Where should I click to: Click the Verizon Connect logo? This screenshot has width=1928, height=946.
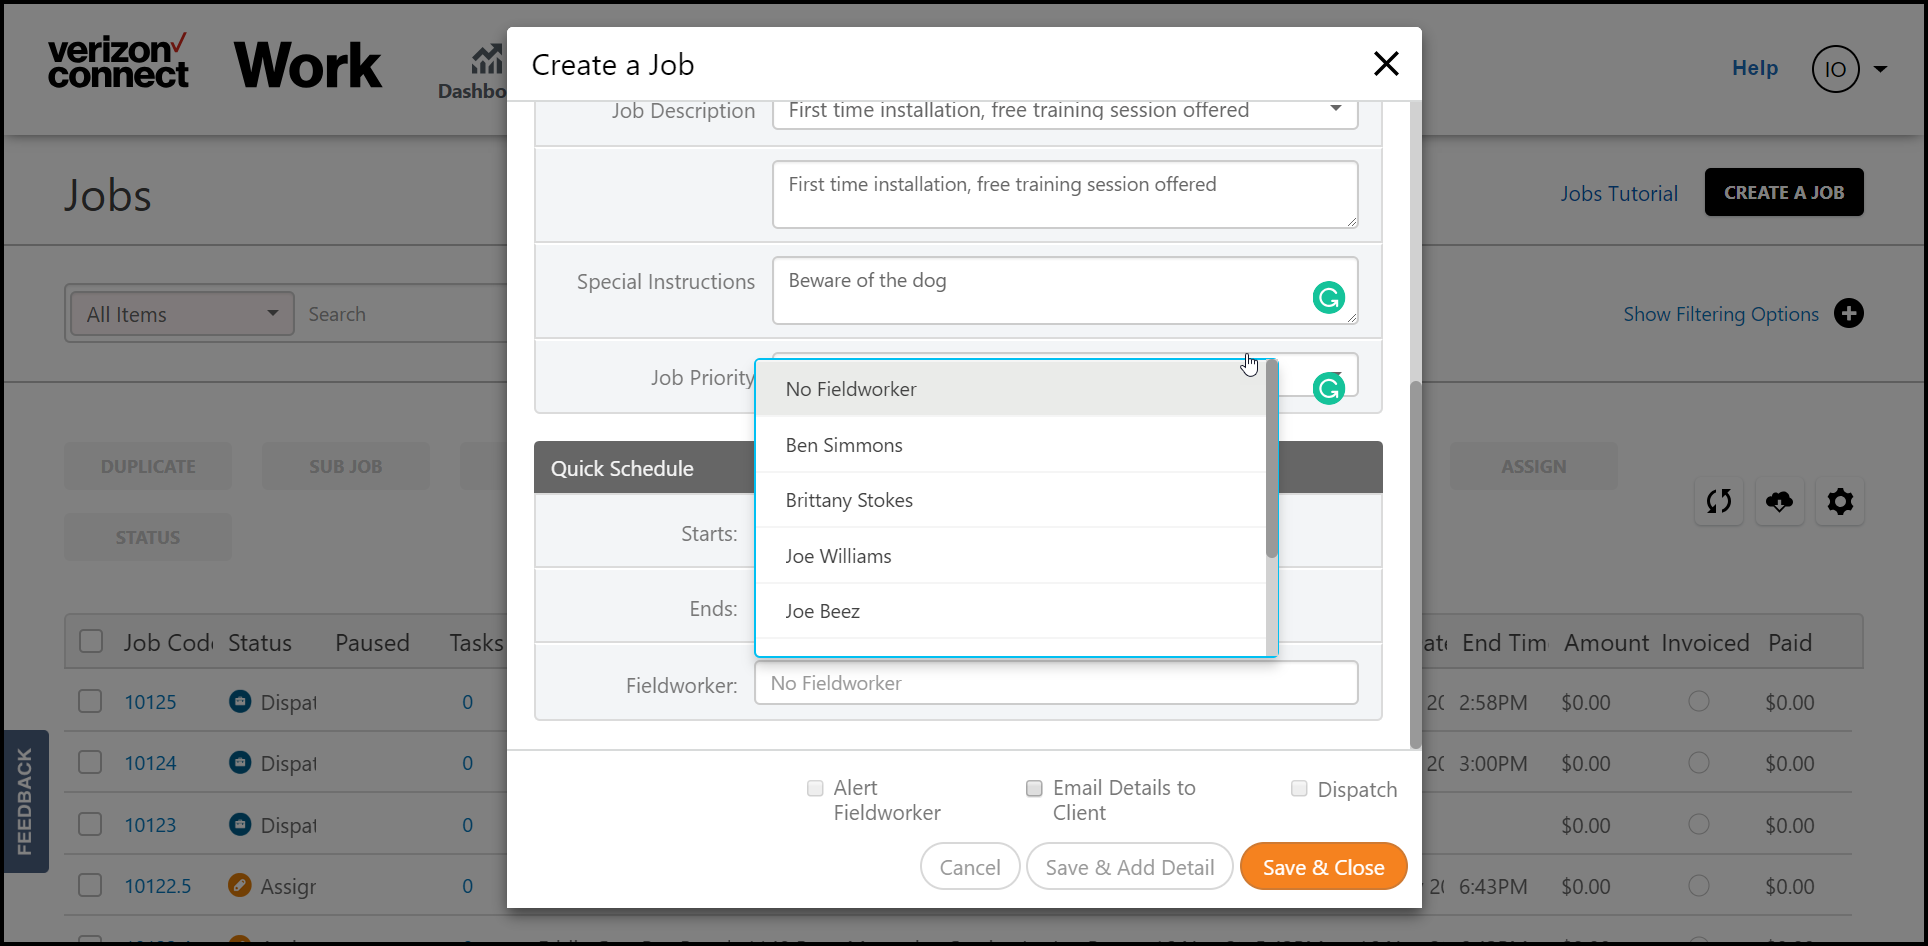point(118,62)
